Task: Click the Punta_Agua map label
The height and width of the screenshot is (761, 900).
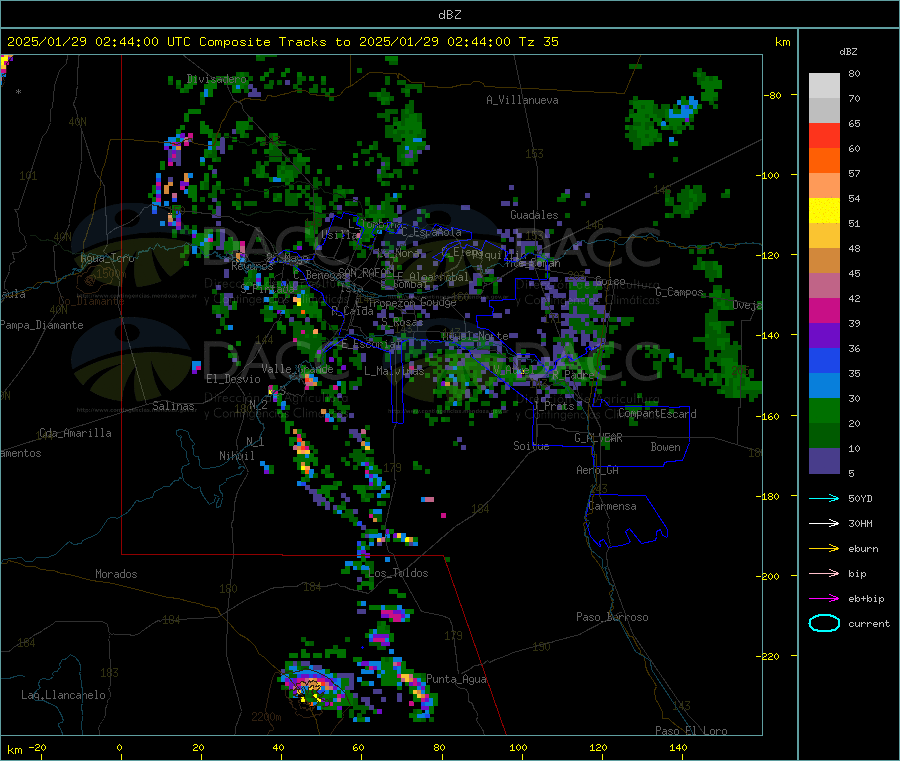Action: tap(456, 679)
